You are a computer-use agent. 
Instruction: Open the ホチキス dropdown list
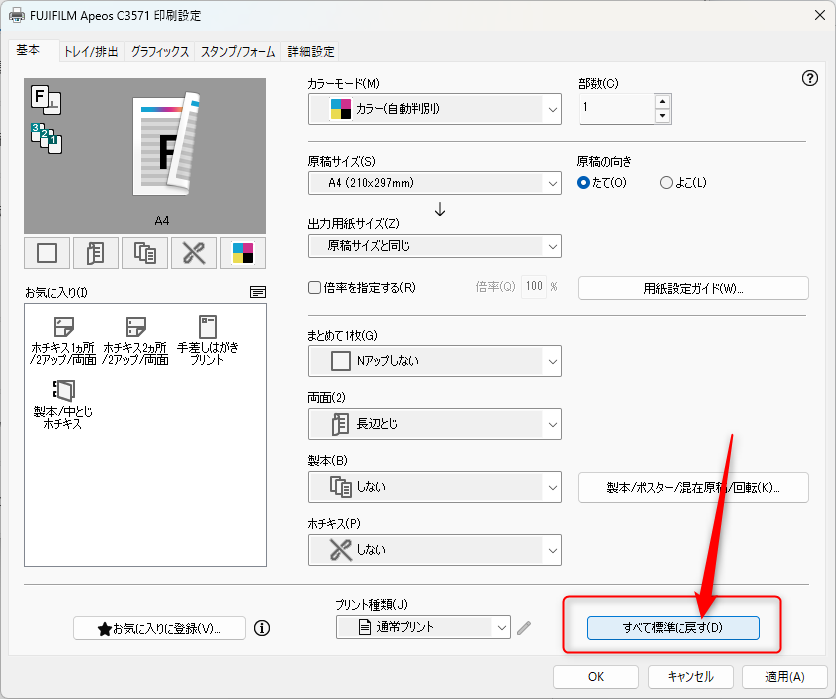[435, 550]
